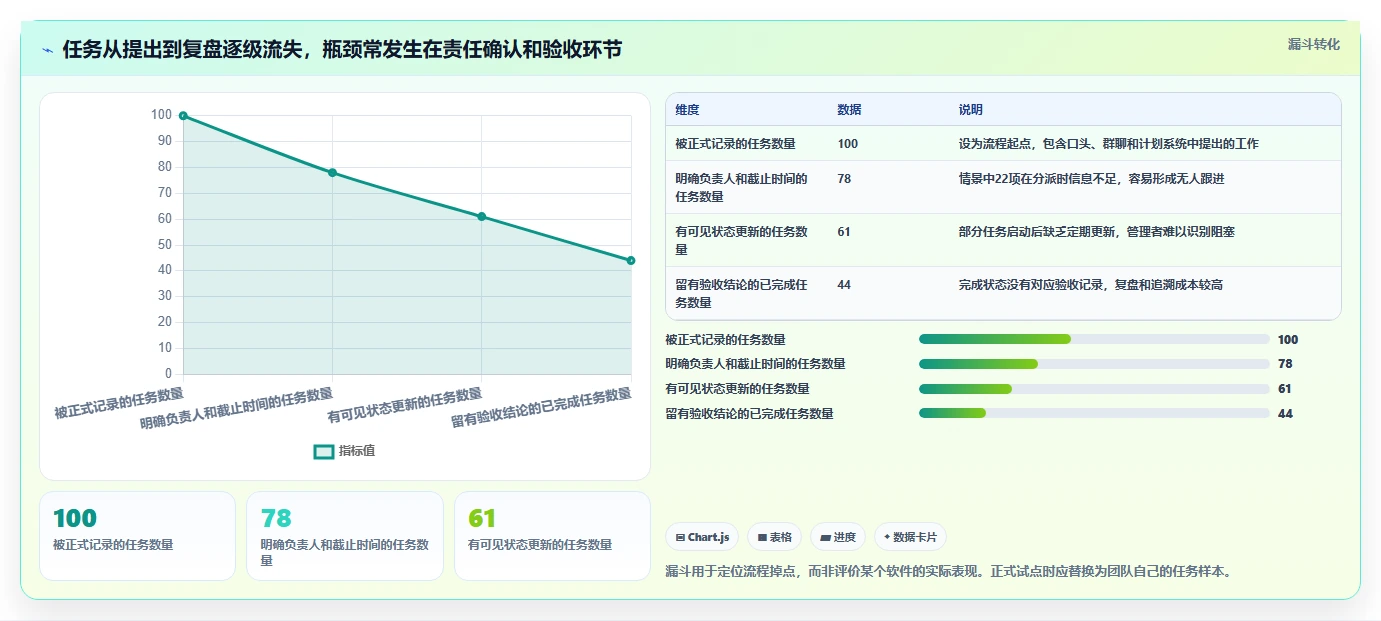Image resolution: width=1381 pixels, height=621 pixels.
Task: Click the 数据卡片 chip
Action: point(910,537)
